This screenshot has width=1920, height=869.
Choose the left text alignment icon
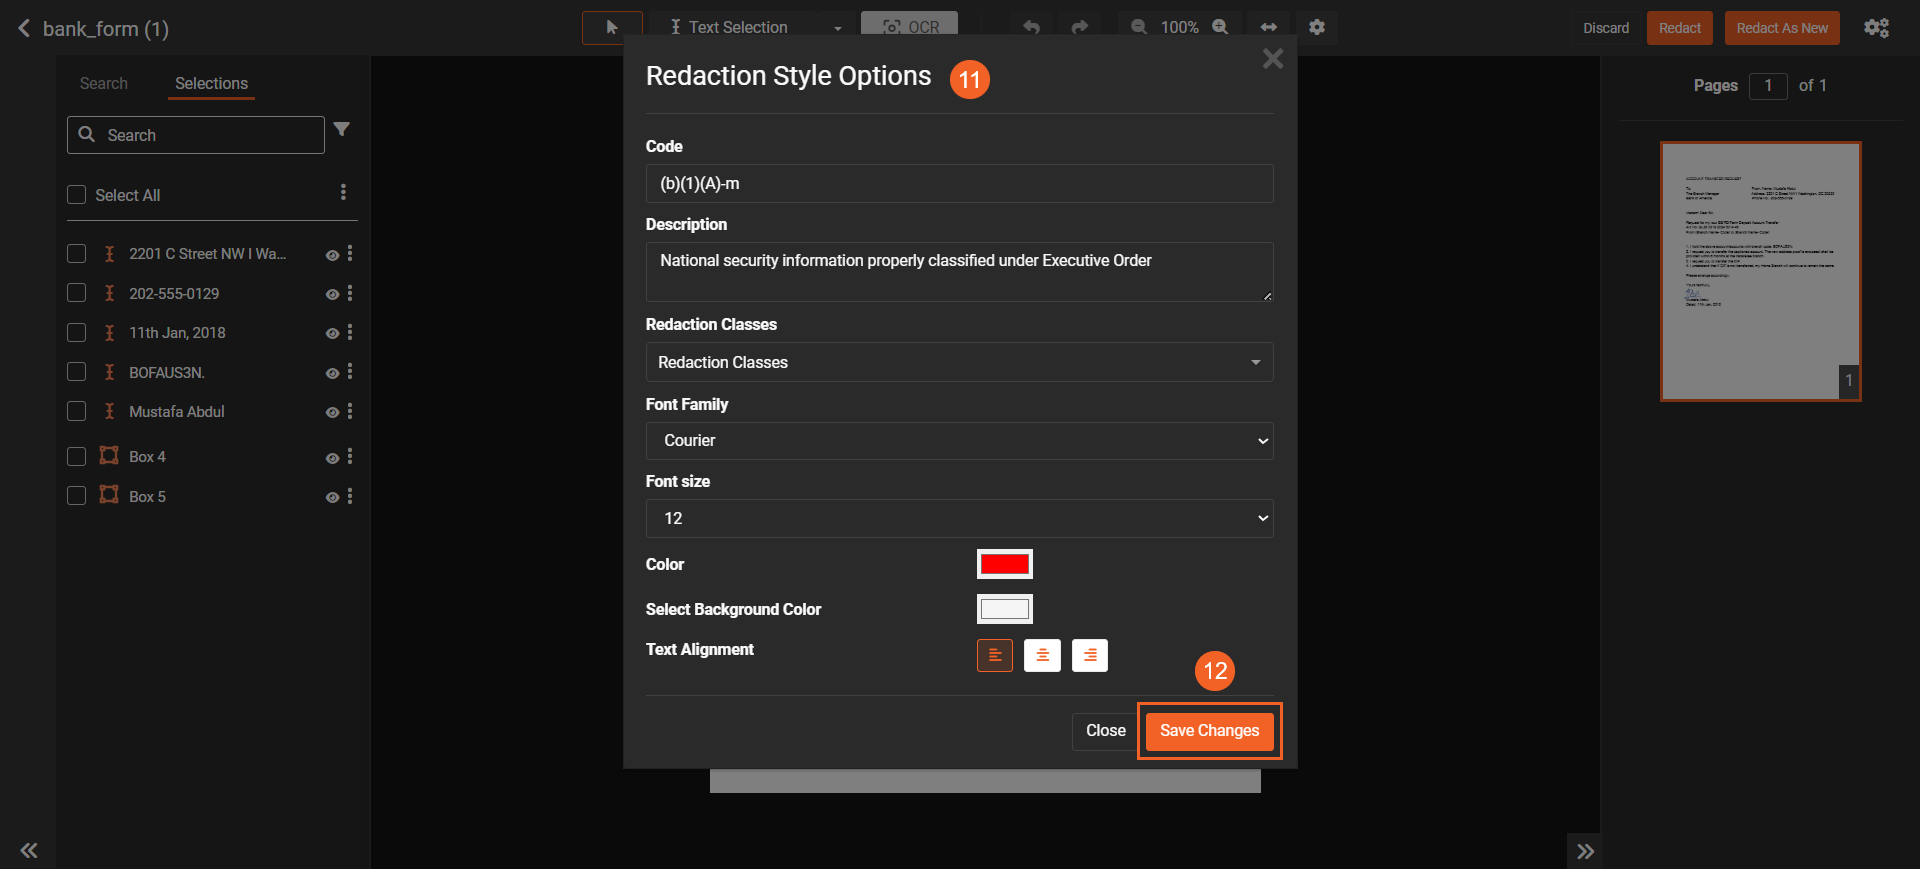[994, 655]
